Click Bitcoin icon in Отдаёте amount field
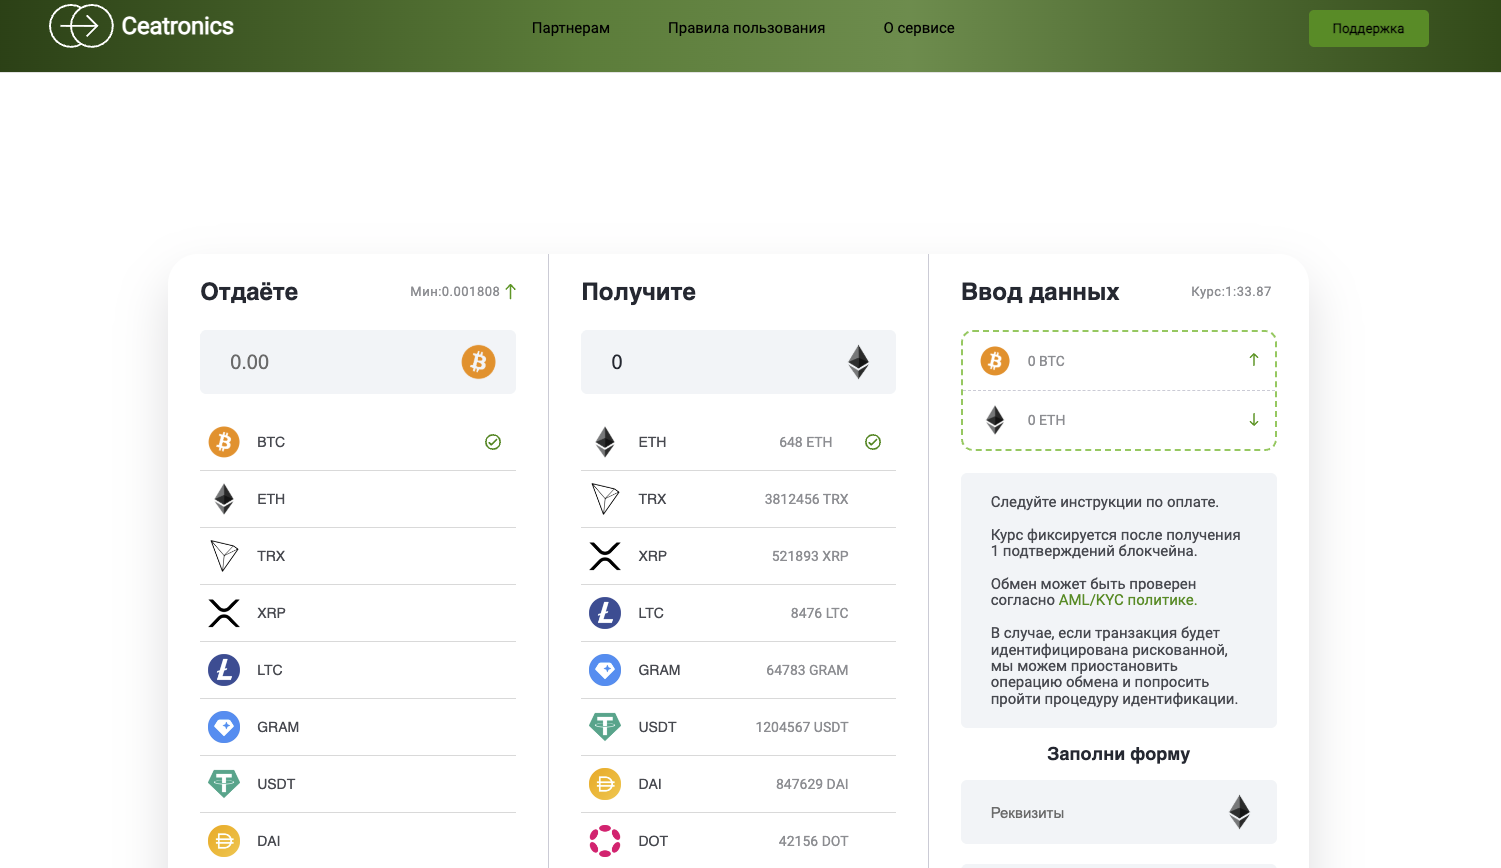Screen dimensions: 1501x868 [x=478, y=362]
